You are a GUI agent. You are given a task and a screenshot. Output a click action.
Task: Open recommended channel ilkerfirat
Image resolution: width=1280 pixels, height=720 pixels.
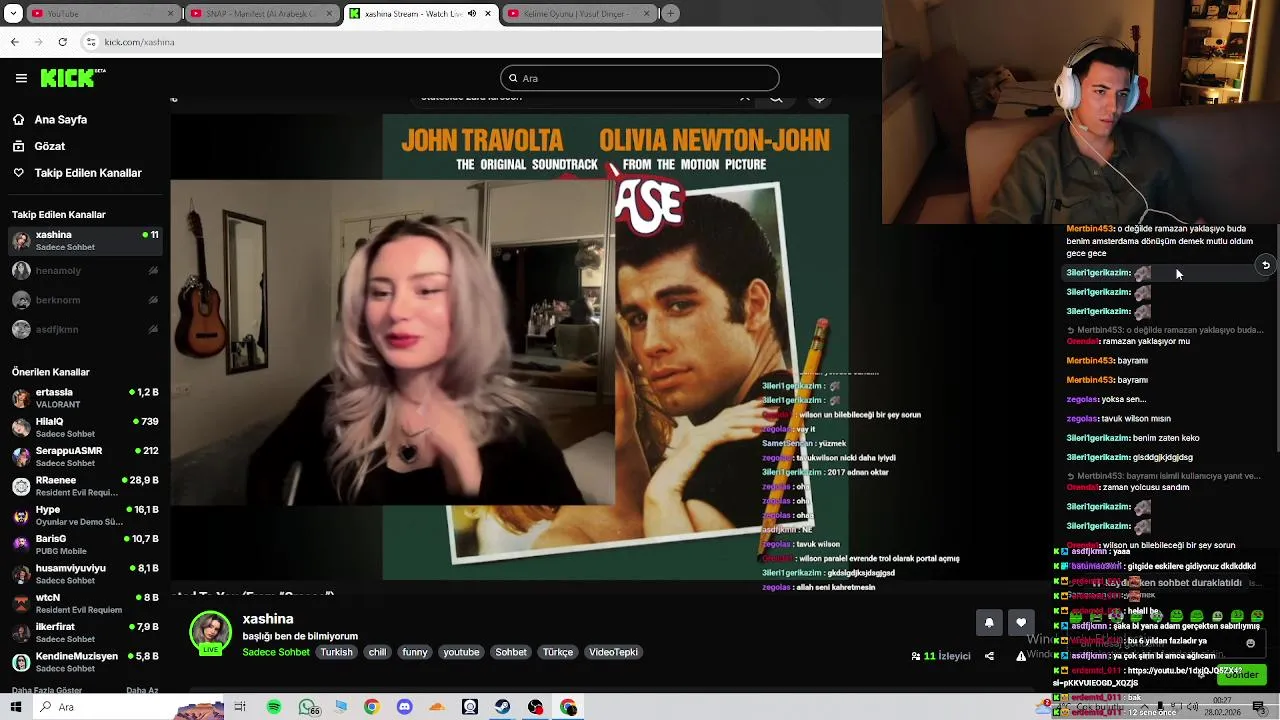tap(85, 632)
